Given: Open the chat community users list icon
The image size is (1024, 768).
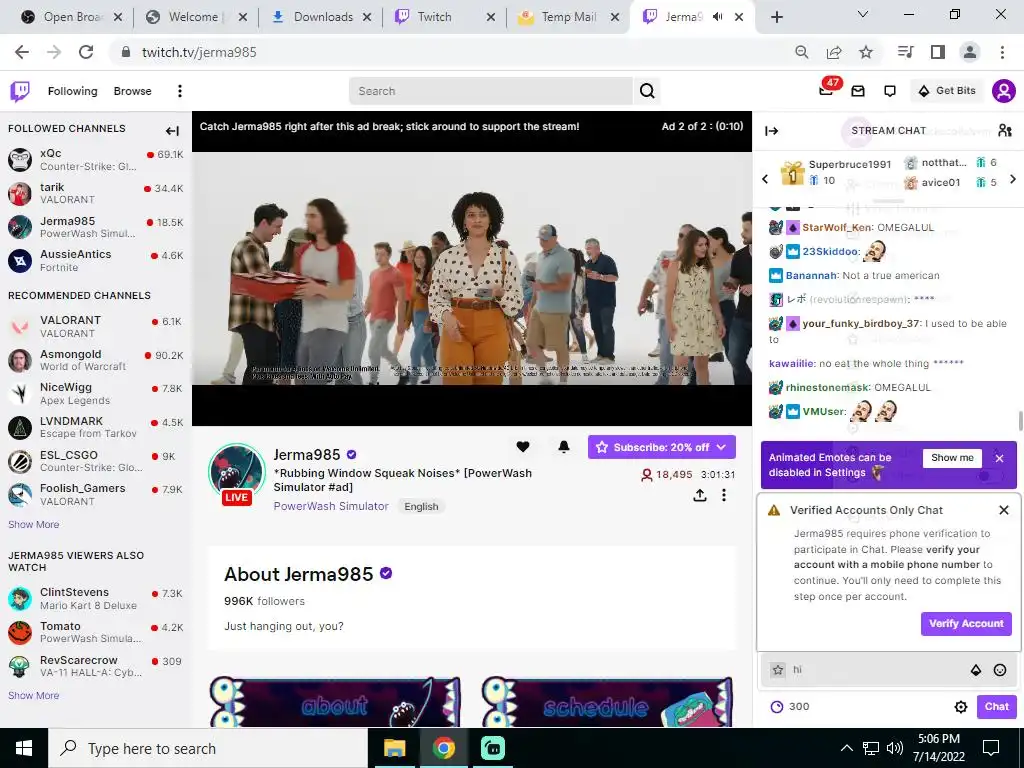Looking at the screenshot, I should (1004, 131).
